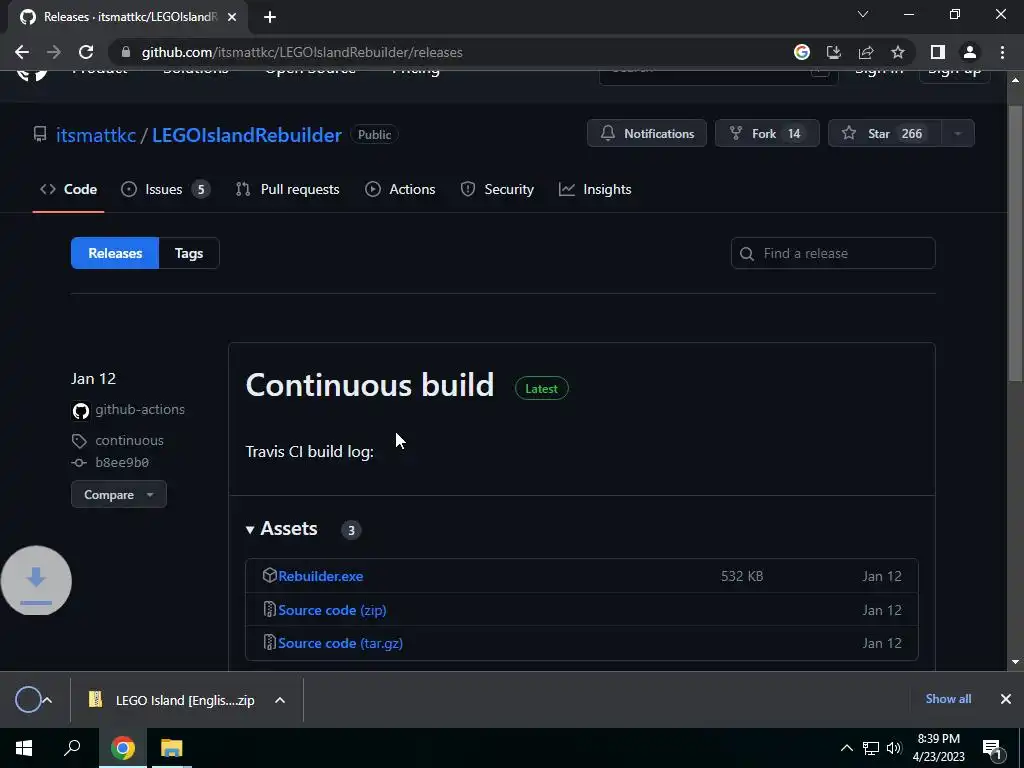
Task: Click the install app icon in the address bar
Action: coord(833,52)
